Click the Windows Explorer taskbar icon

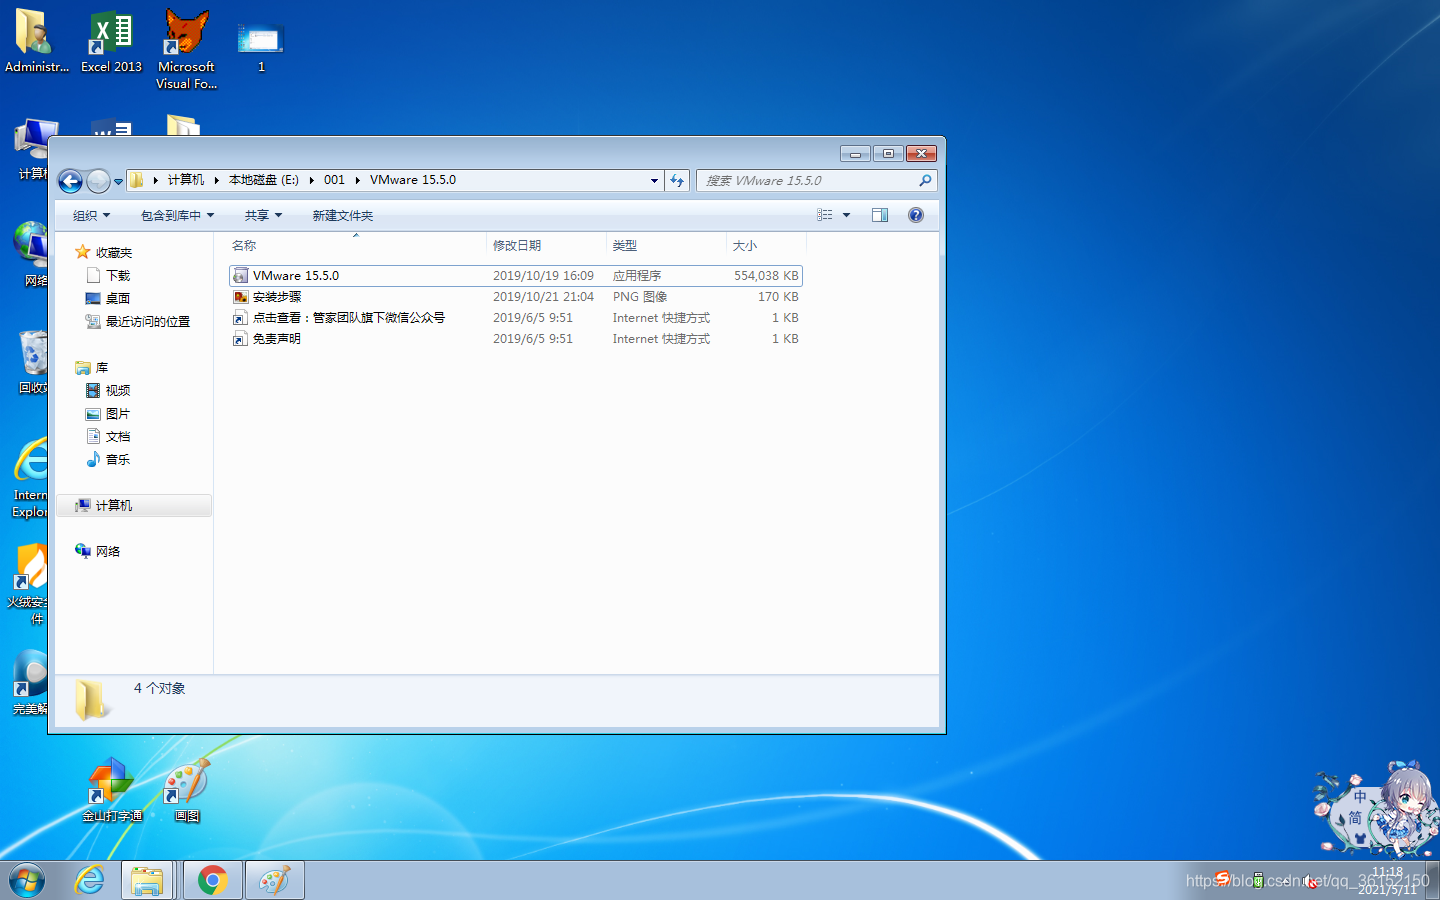(147, 881)
